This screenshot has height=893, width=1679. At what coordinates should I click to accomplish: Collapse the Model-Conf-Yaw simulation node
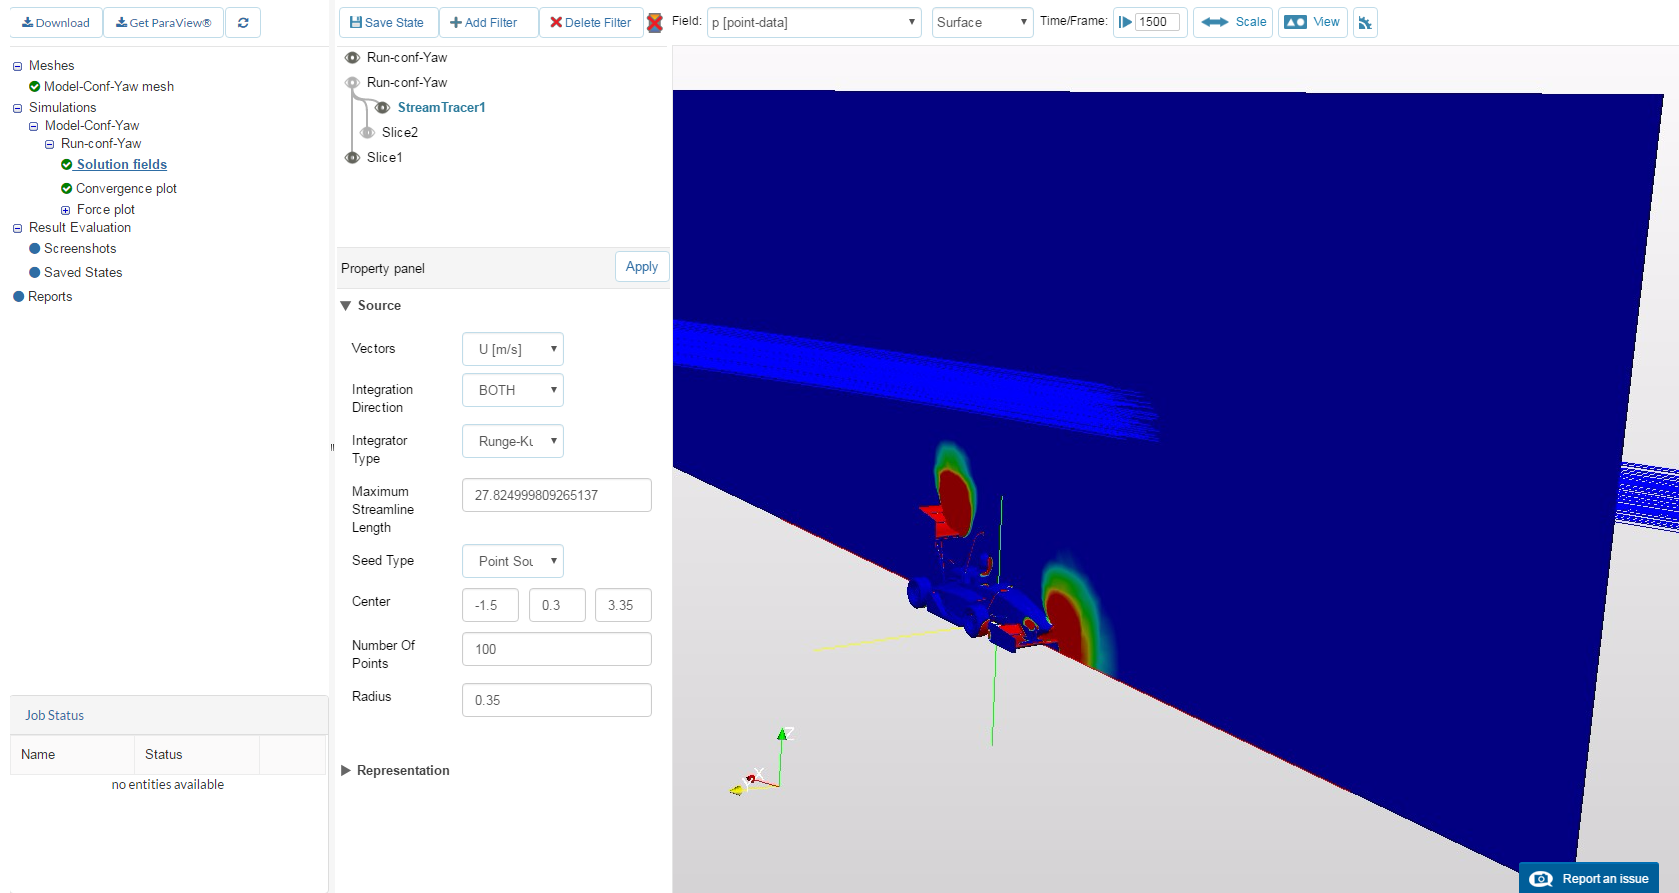33,126
